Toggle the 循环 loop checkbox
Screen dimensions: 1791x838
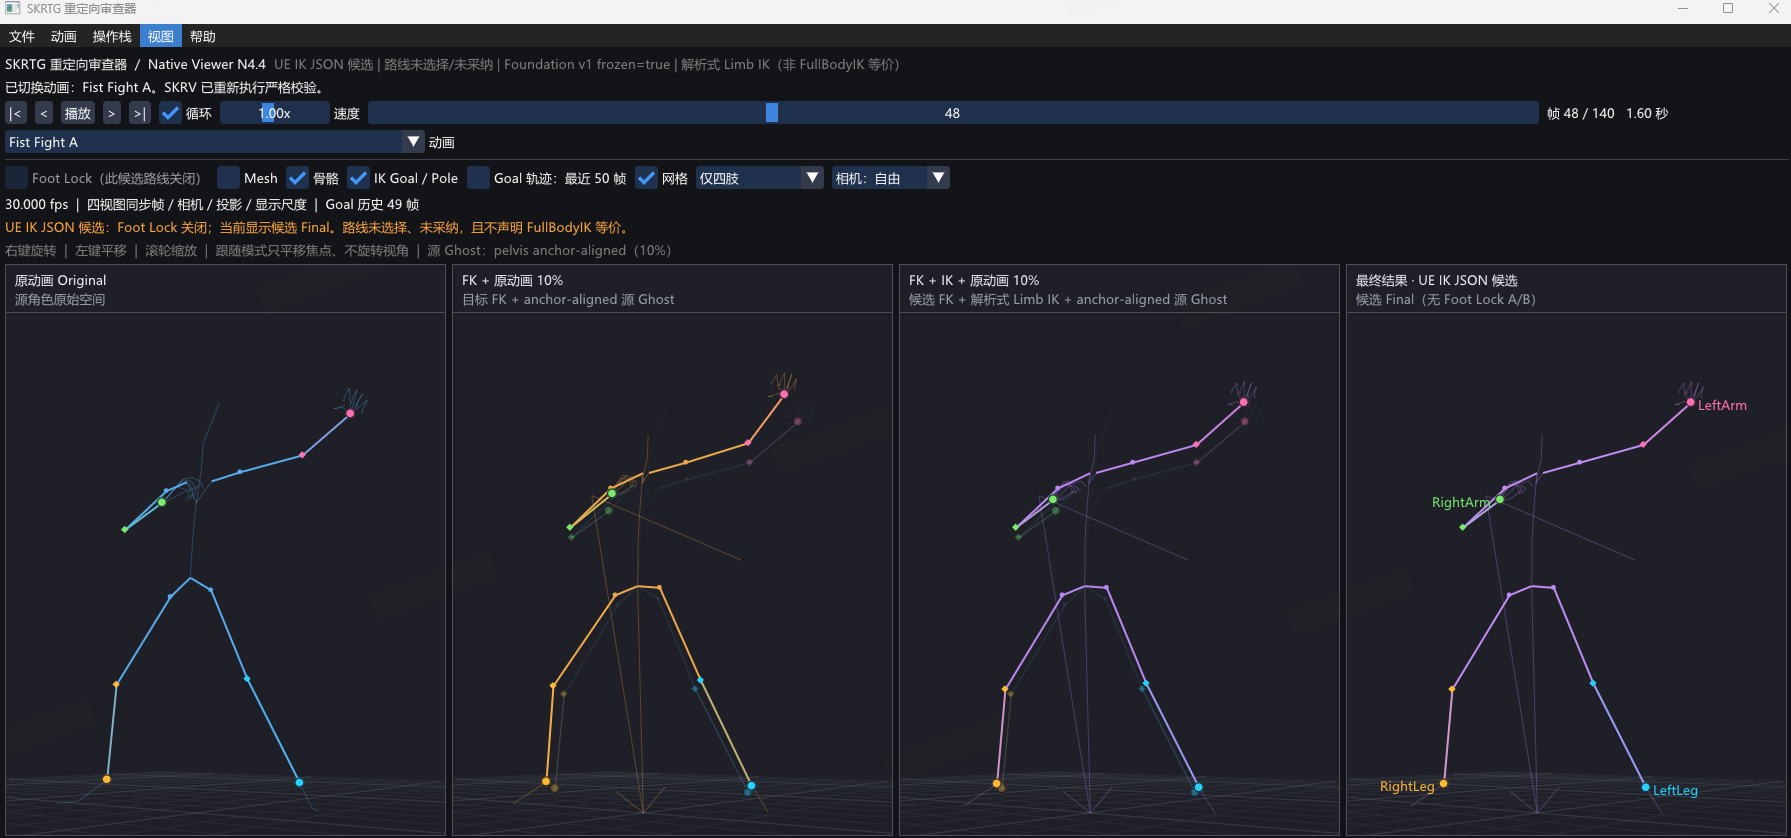(170, 113)
